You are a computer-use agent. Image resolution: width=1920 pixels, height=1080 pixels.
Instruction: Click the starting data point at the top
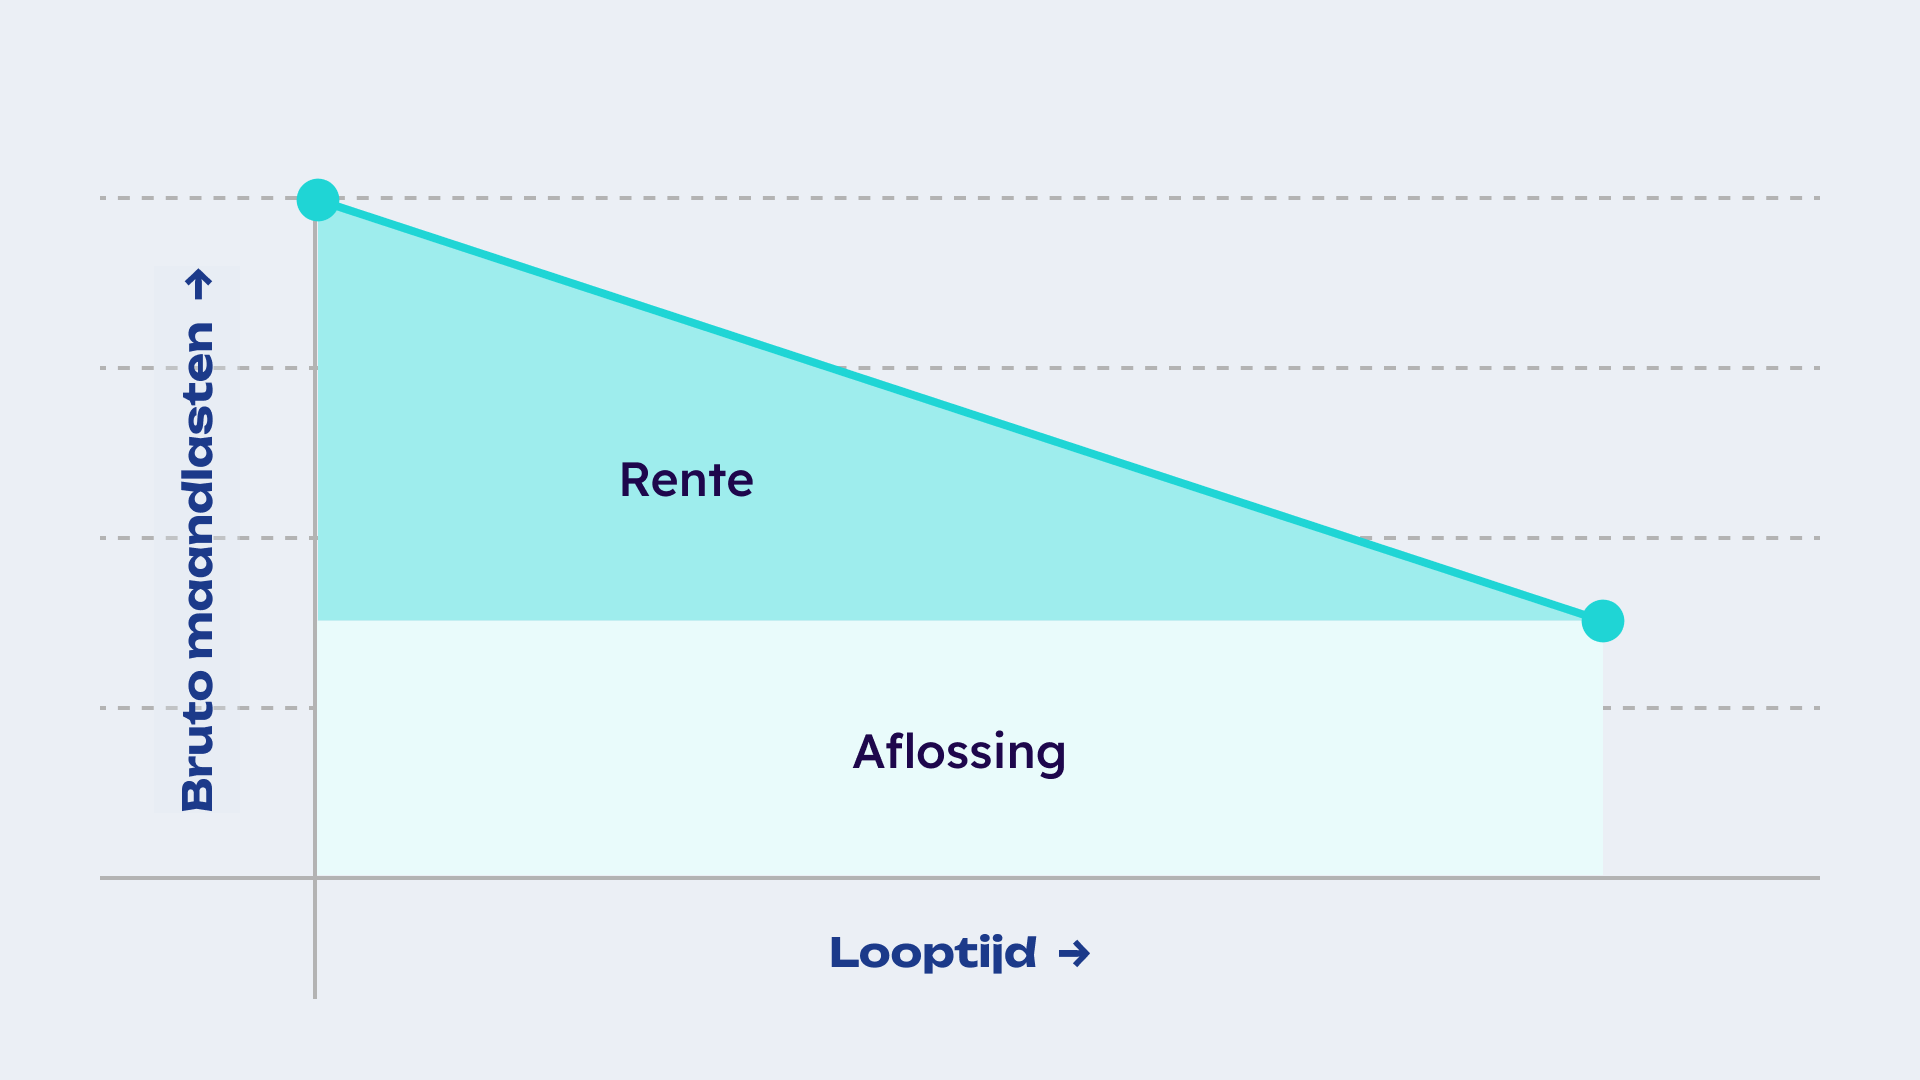tap(318, 200)
